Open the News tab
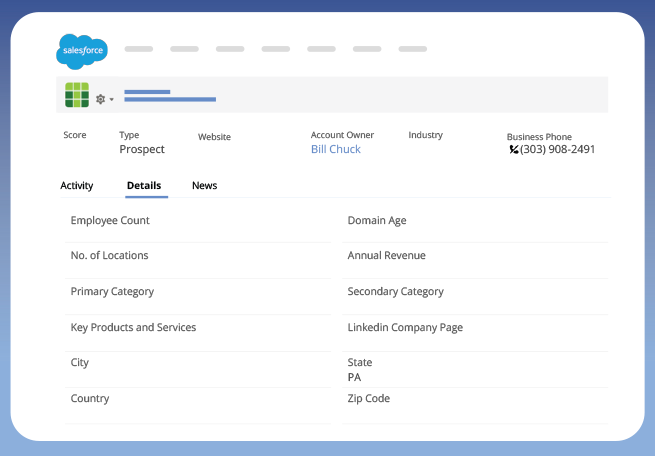The height and width of the screenshot is (456, 655). tap(204, 186)
